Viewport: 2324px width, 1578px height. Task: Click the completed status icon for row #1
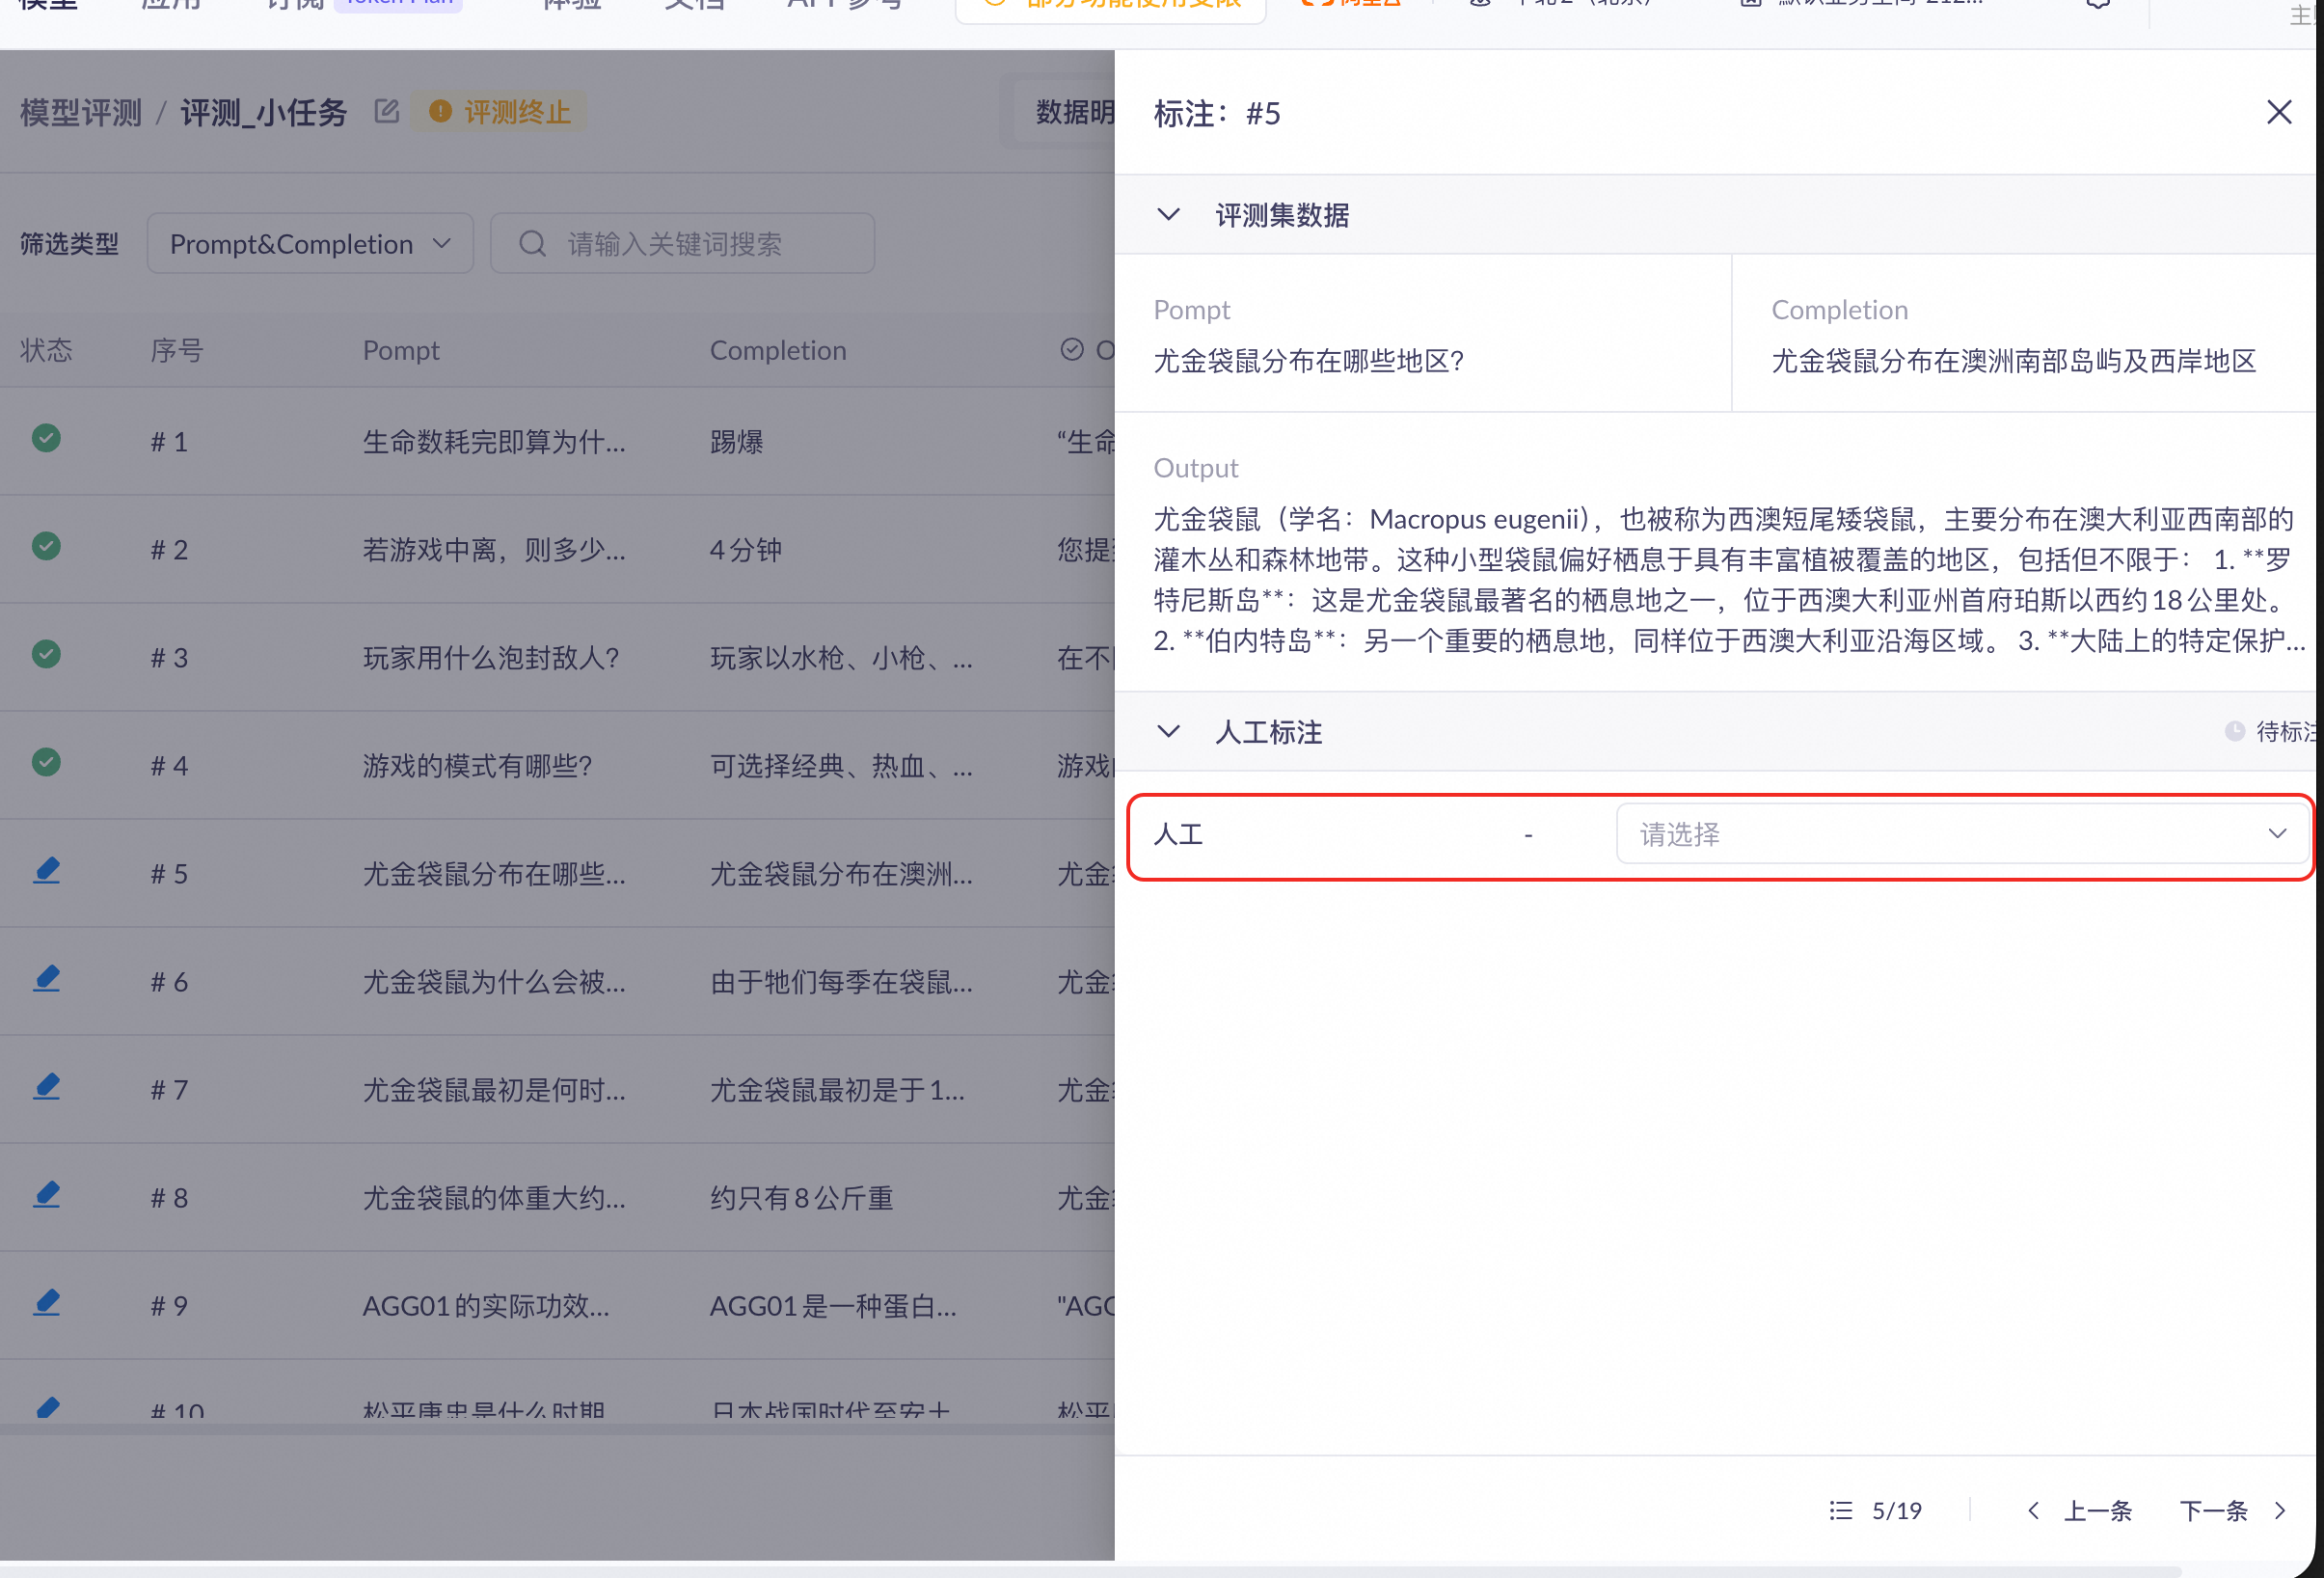pyautogui.click(x=46, y=438)
